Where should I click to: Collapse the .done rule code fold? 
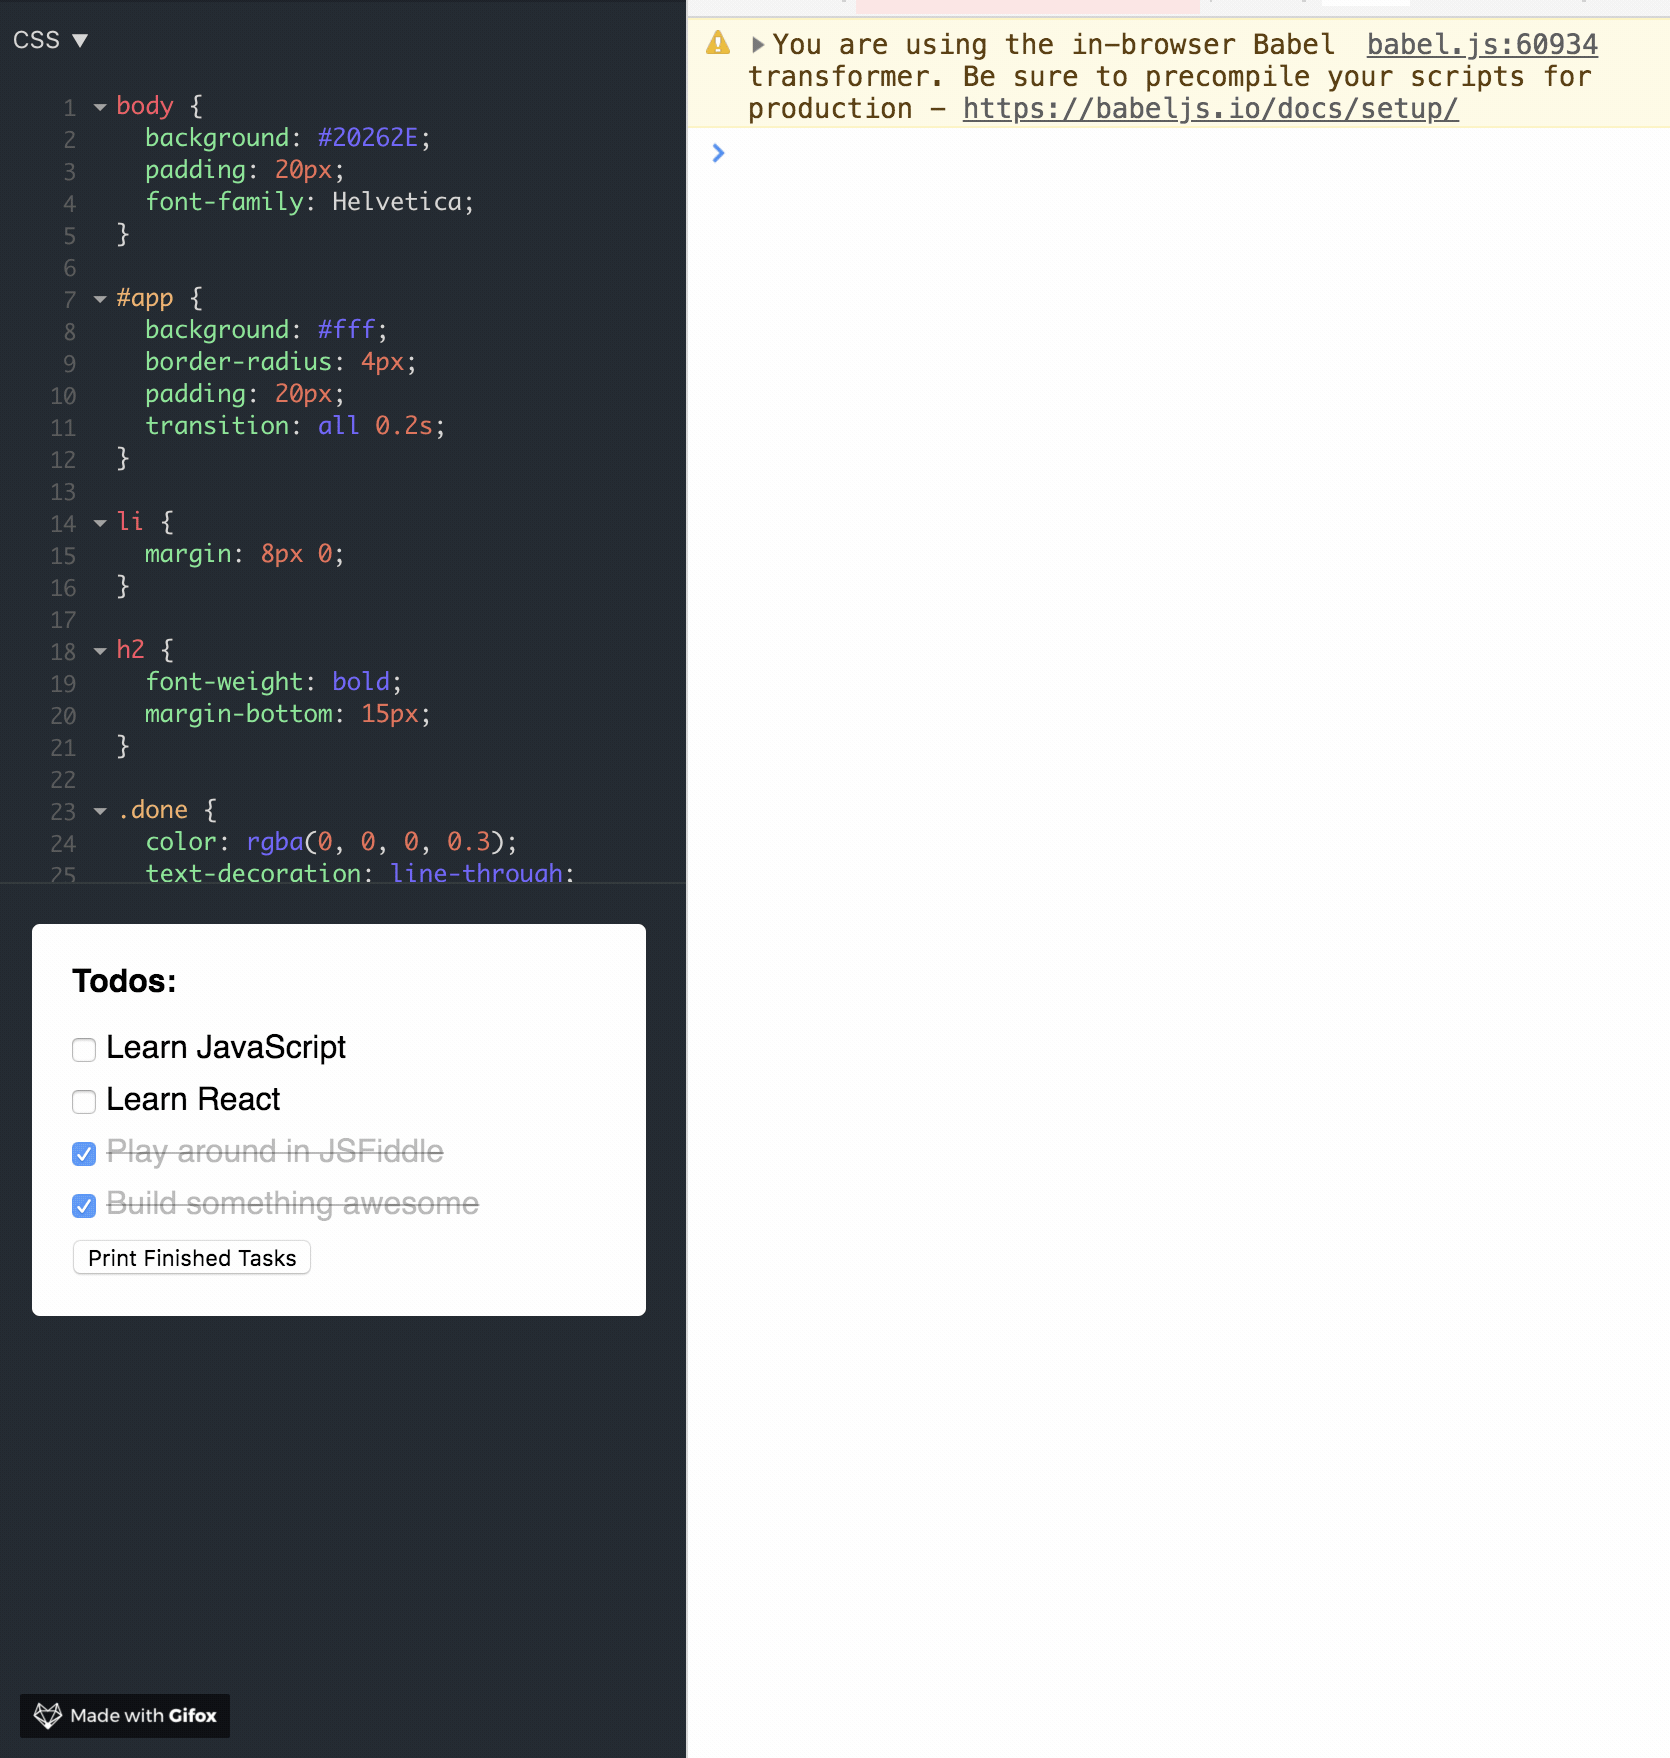(x=98, y=810)
